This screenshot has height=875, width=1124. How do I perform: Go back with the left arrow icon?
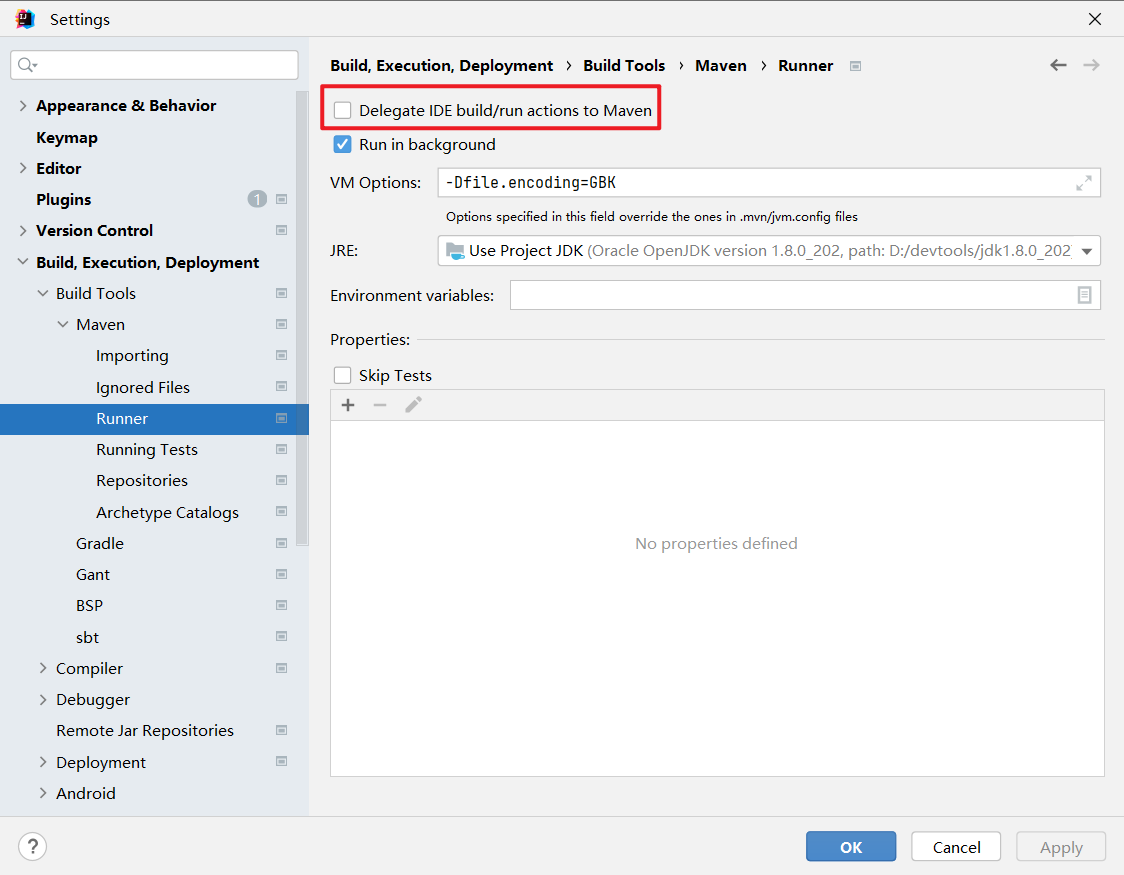pyautogui.click(x=1058, y=65)
